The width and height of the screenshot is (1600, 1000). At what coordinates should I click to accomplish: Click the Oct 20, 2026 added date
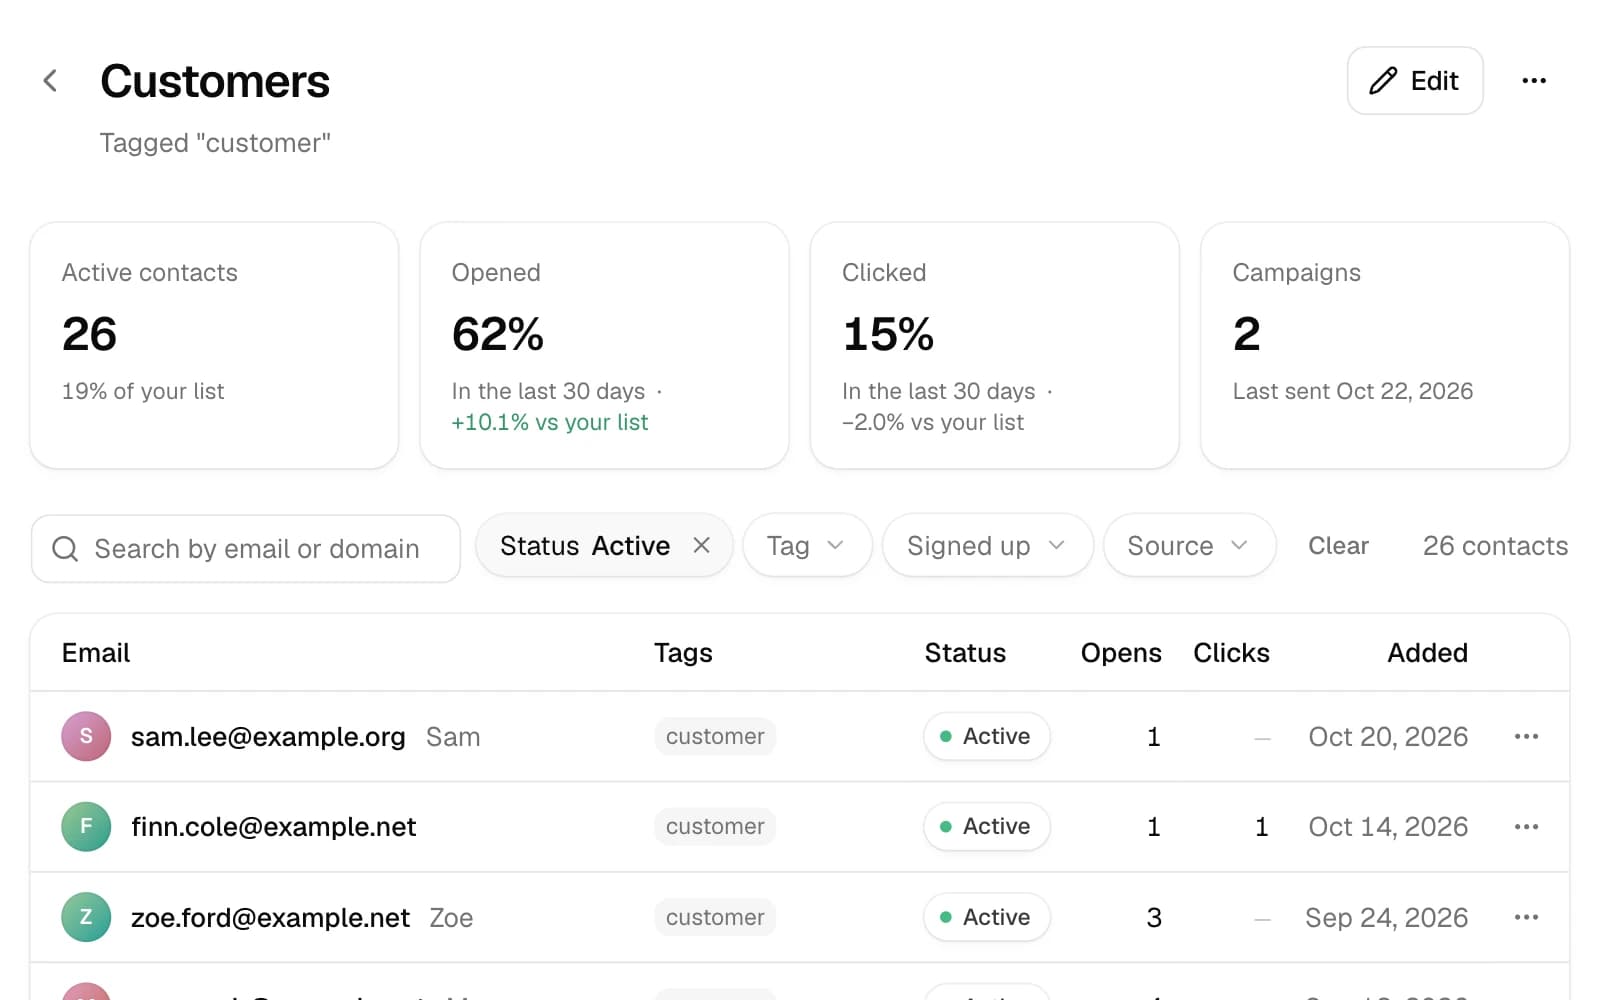coord(1388,737)
